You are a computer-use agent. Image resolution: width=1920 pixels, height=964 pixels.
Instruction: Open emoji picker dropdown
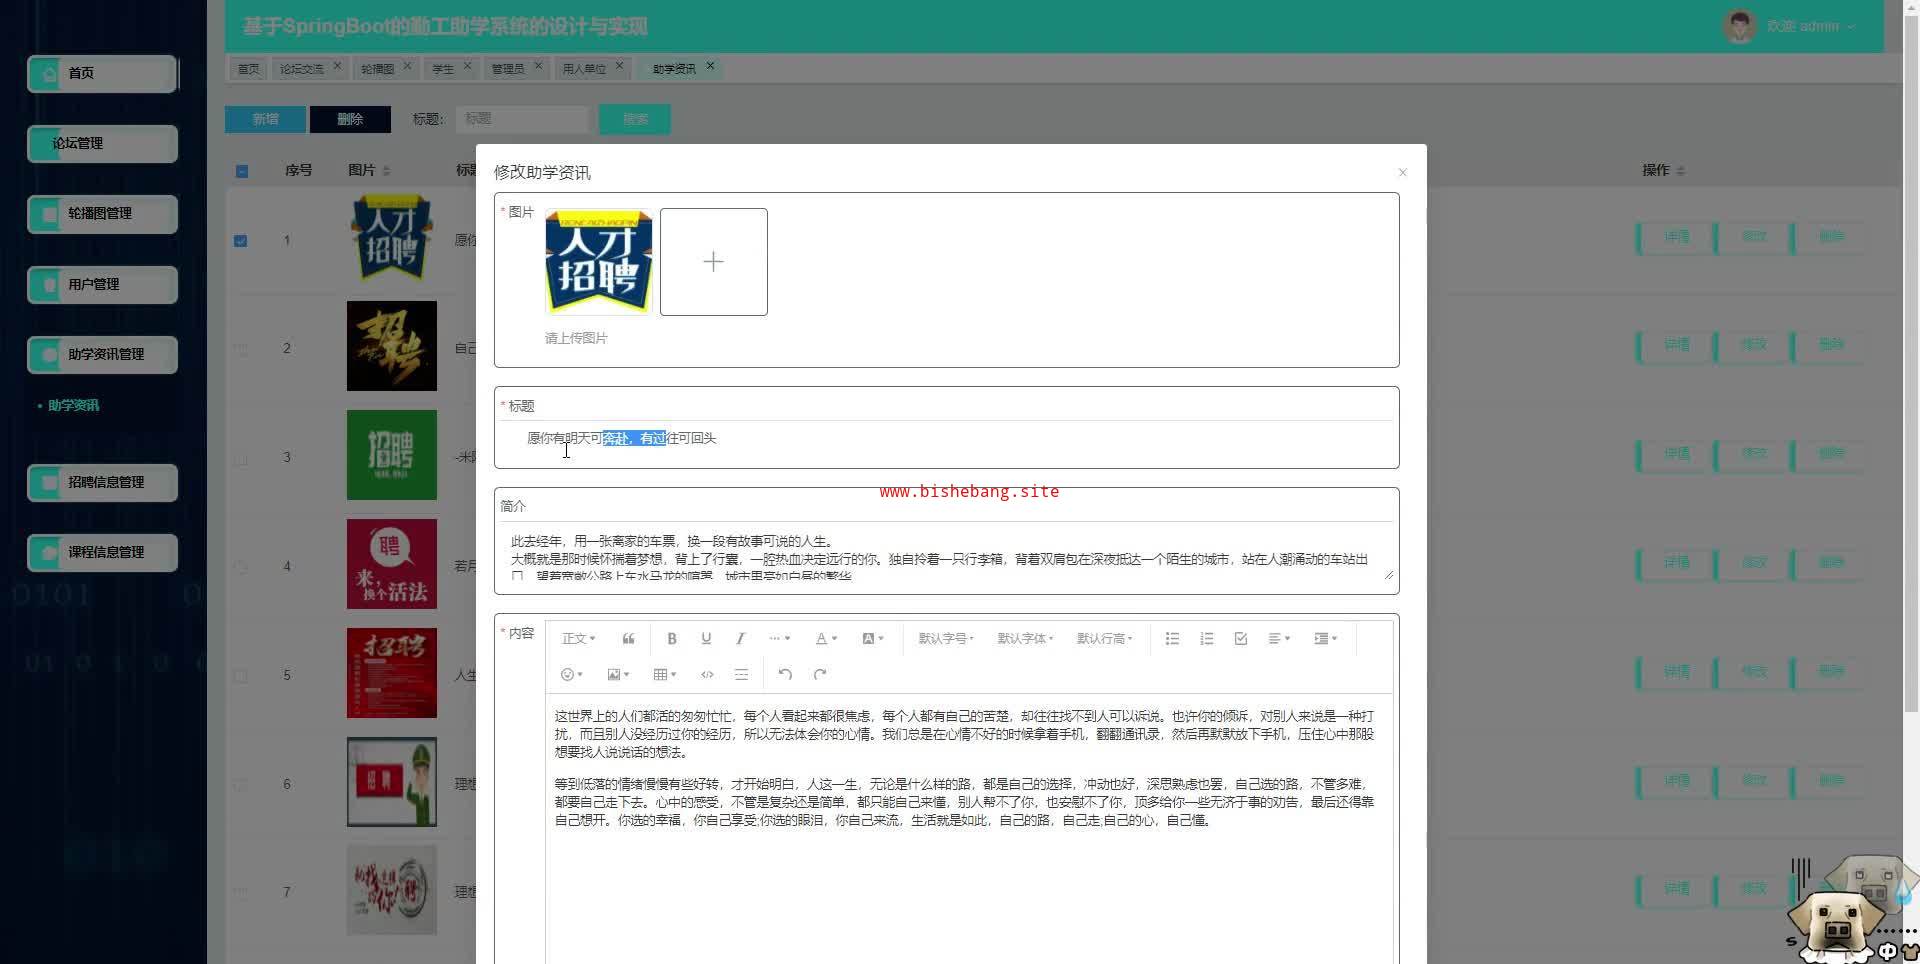point(572,675)
